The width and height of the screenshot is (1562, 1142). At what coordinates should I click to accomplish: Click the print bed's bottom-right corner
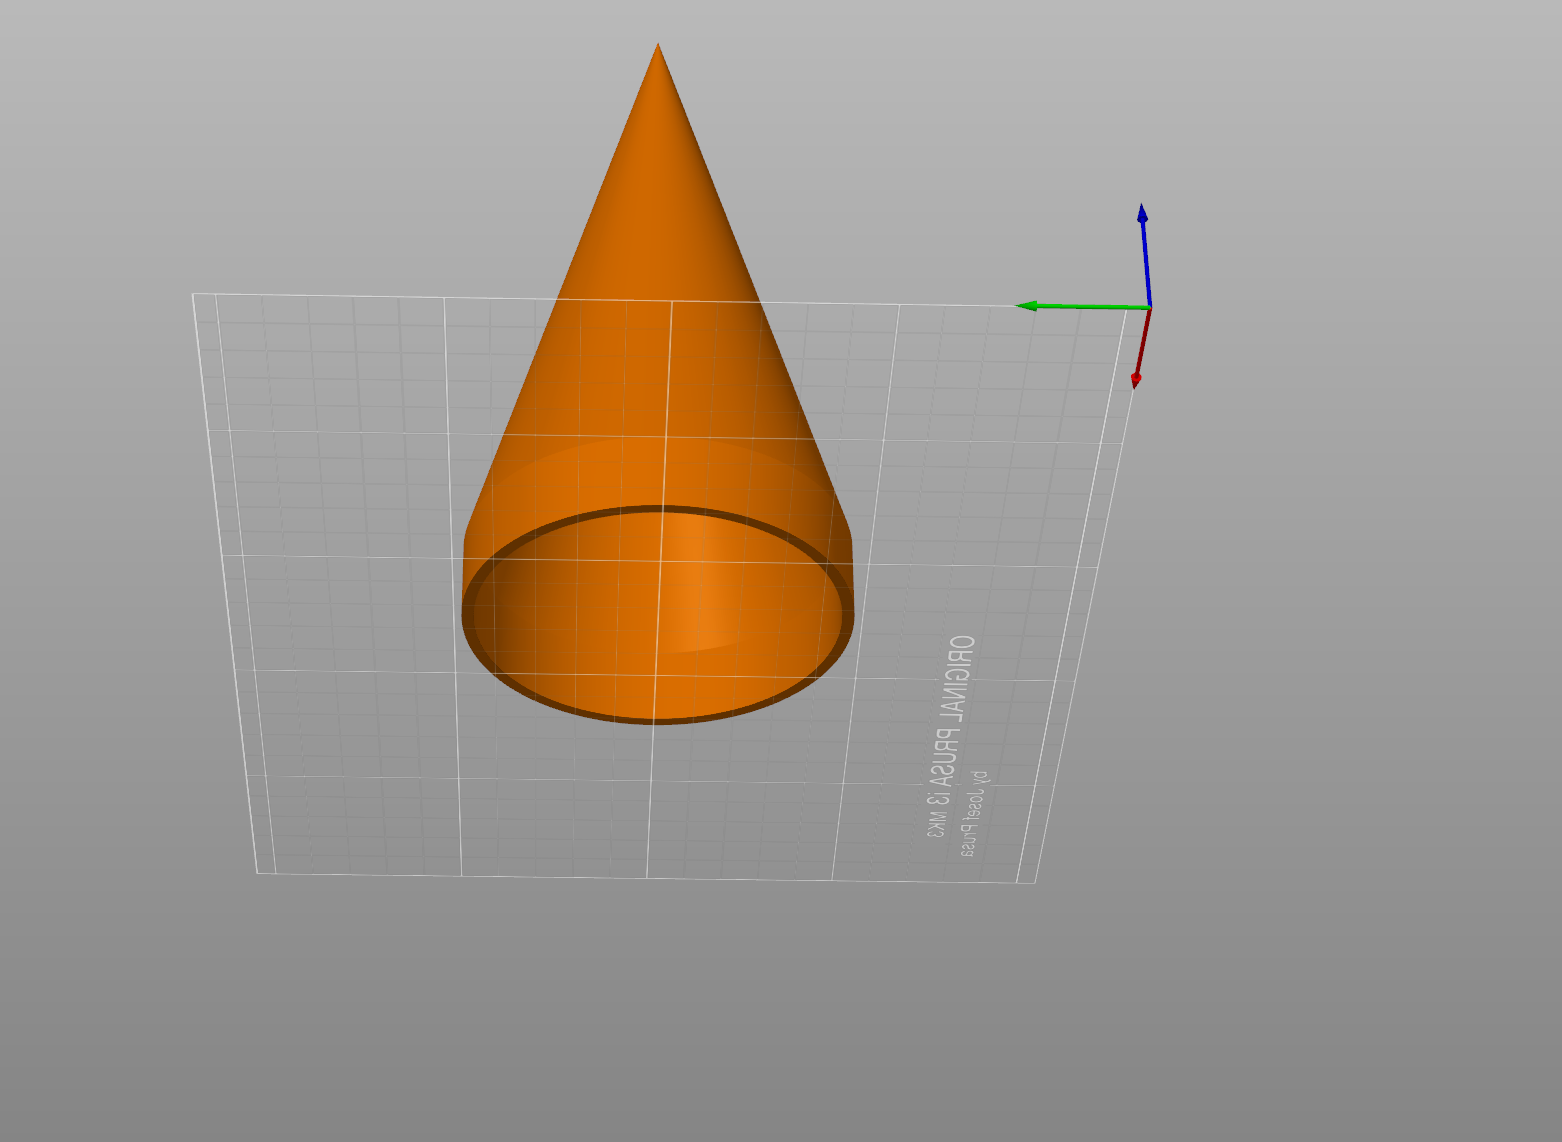(1034, 882)
